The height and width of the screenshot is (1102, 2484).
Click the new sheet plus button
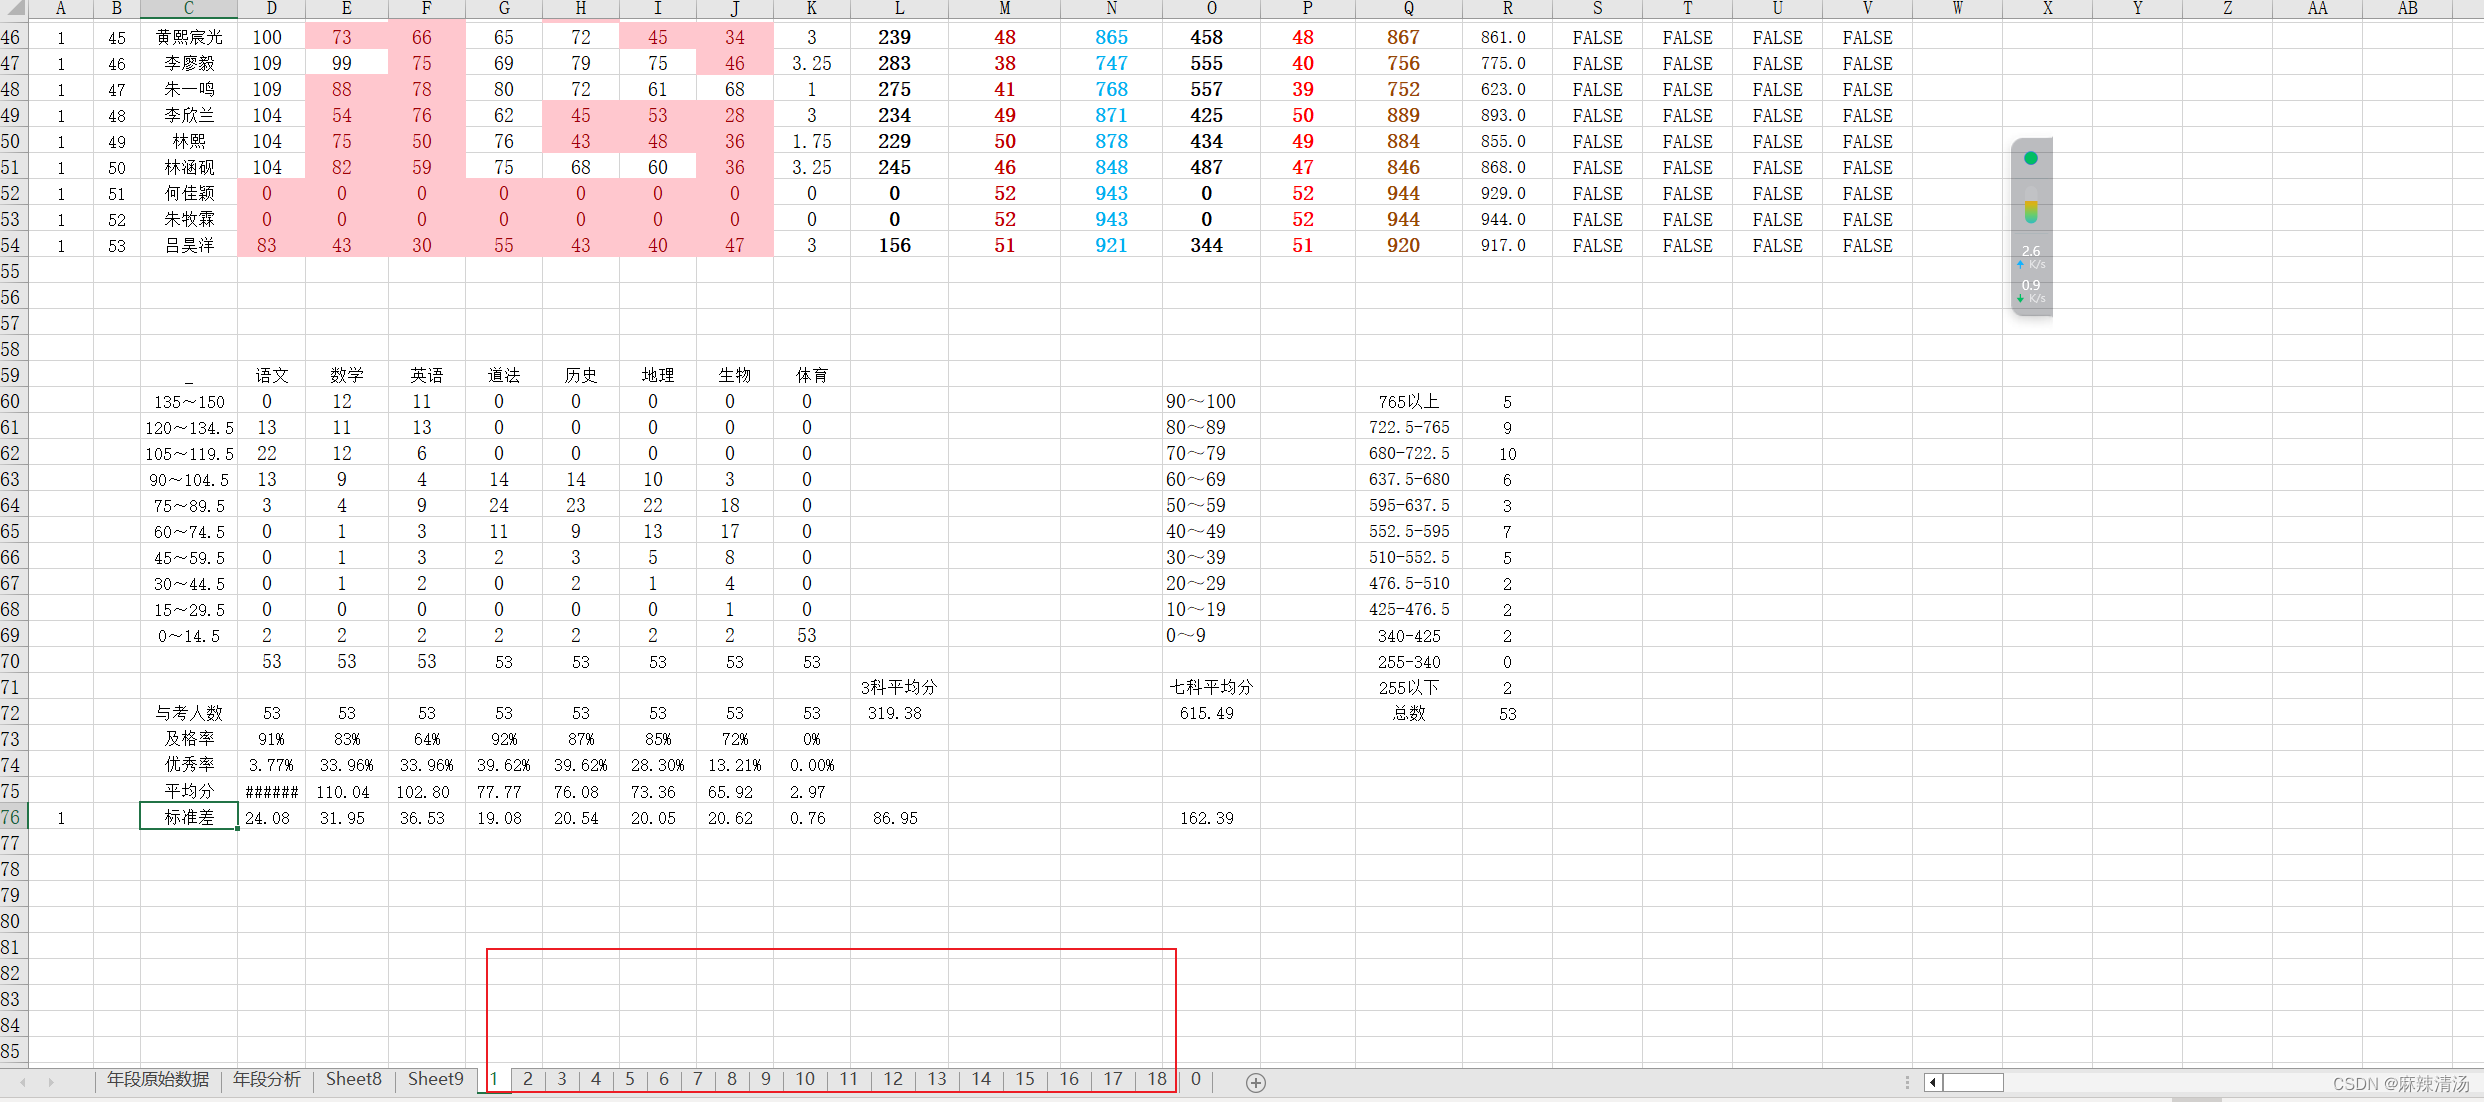pos(1256,1082)
